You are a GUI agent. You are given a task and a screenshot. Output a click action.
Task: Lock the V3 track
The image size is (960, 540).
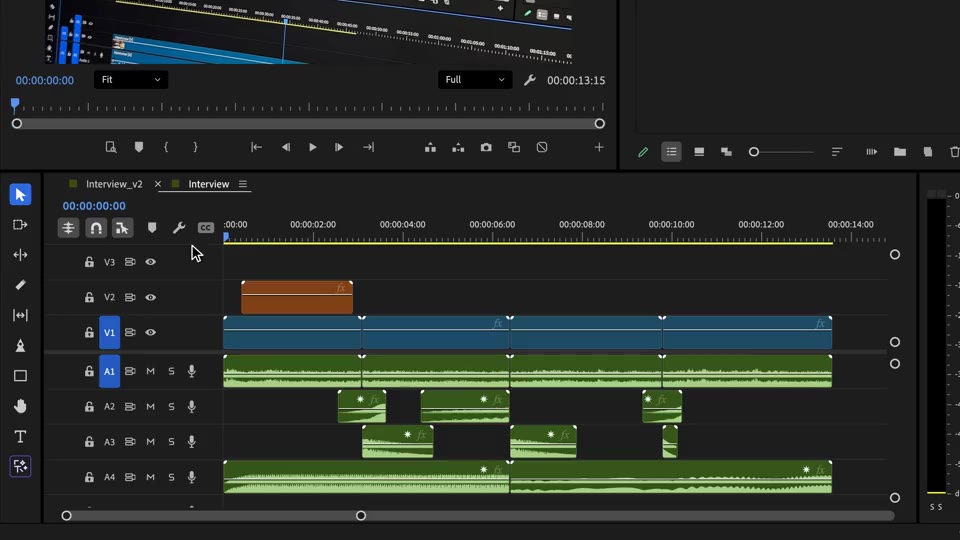coord(89,262)
